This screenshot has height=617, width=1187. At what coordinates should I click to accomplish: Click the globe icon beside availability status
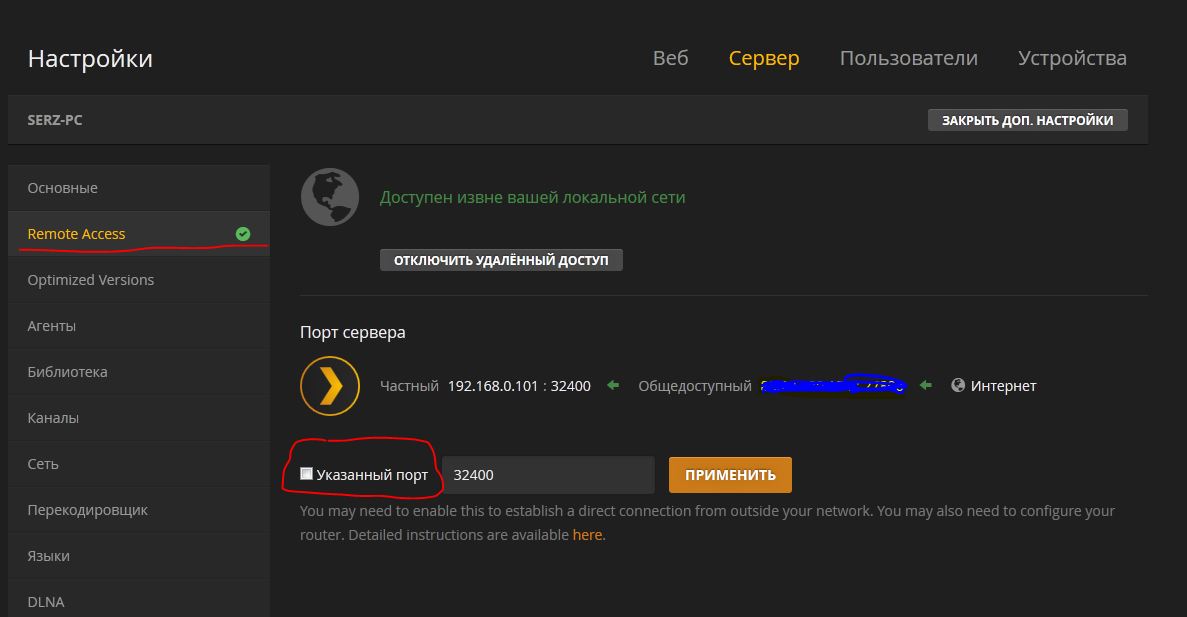330,197
